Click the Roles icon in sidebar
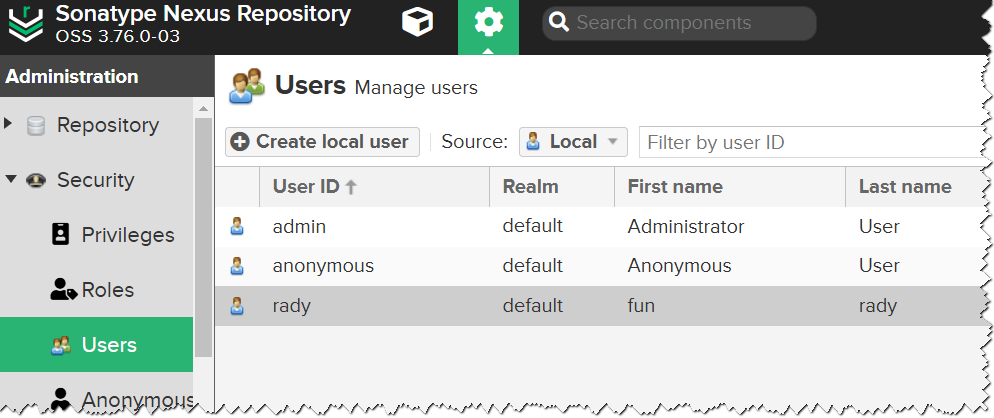 point(63,290)
